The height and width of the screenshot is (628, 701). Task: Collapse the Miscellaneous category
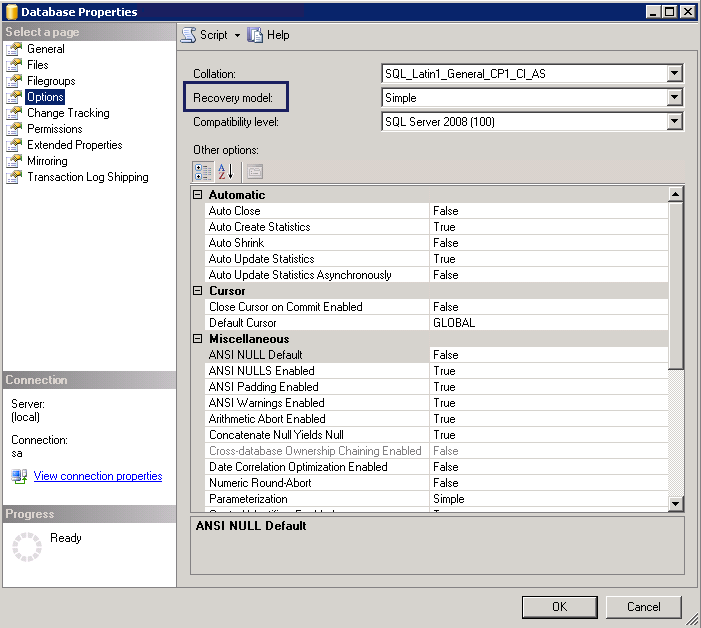tap(198, 338)
